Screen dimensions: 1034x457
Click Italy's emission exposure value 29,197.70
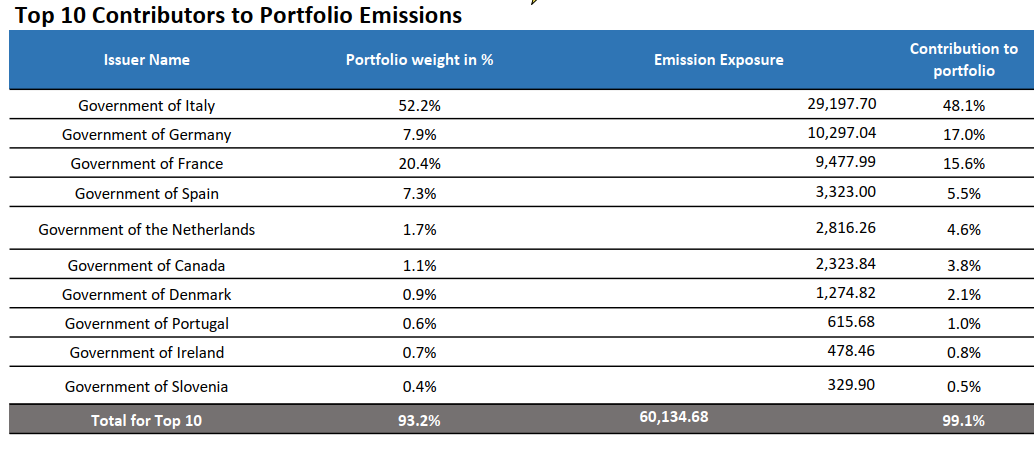click(841, 103)
